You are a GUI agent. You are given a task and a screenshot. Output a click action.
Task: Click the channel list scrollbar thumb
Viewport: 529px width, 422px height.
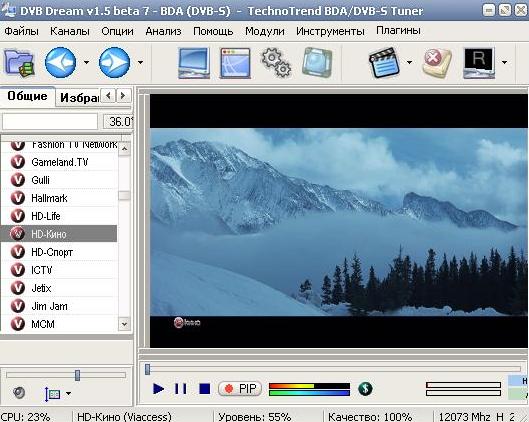point(124,196)
